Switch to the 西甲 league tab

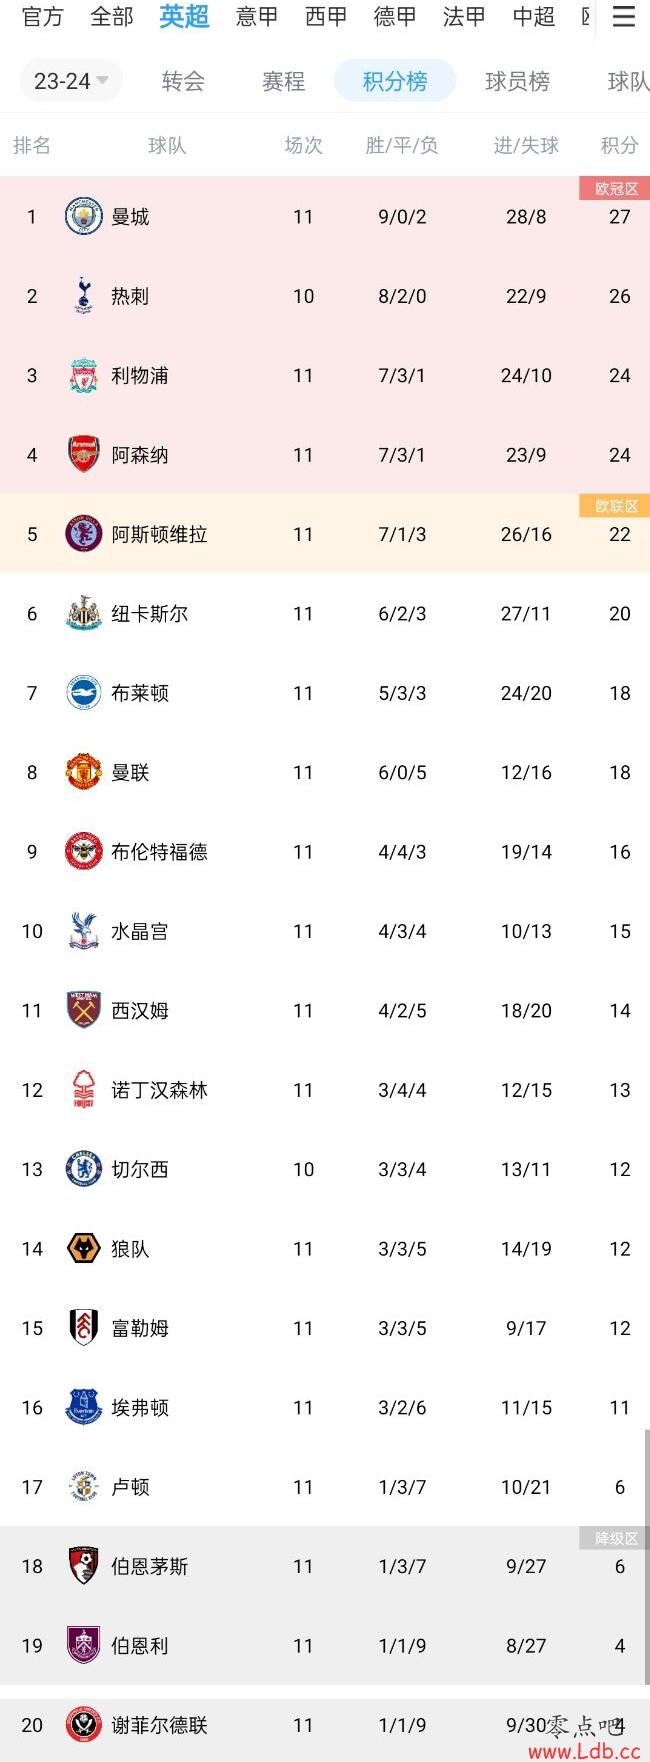(x=326, y=17)
